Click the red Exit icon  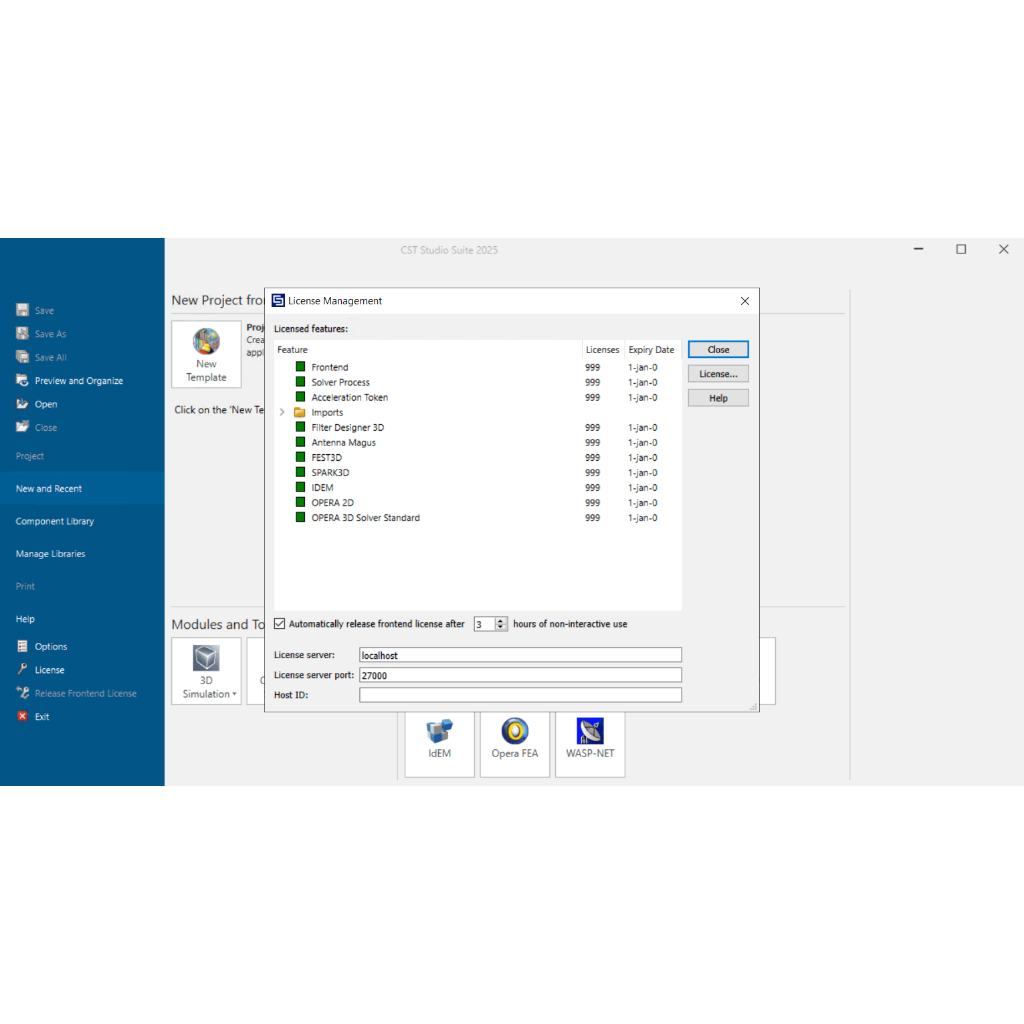22,716
